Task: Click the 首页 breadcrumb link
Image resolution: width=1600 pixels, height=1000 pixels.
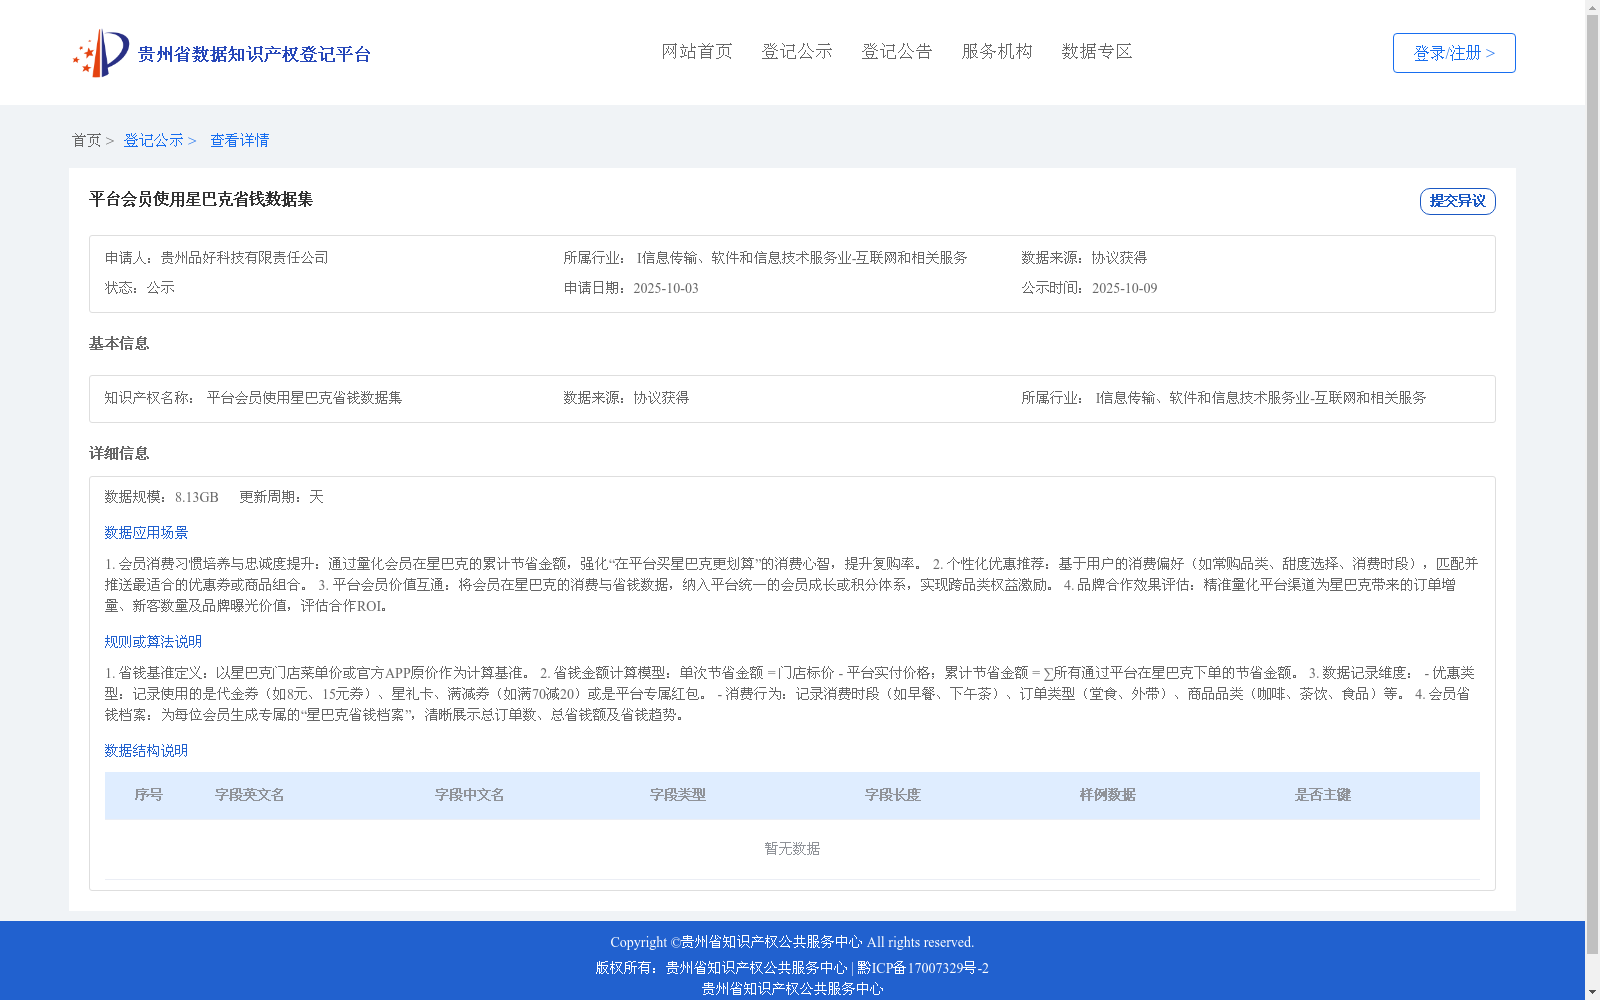Action: [x=86, y=141]
